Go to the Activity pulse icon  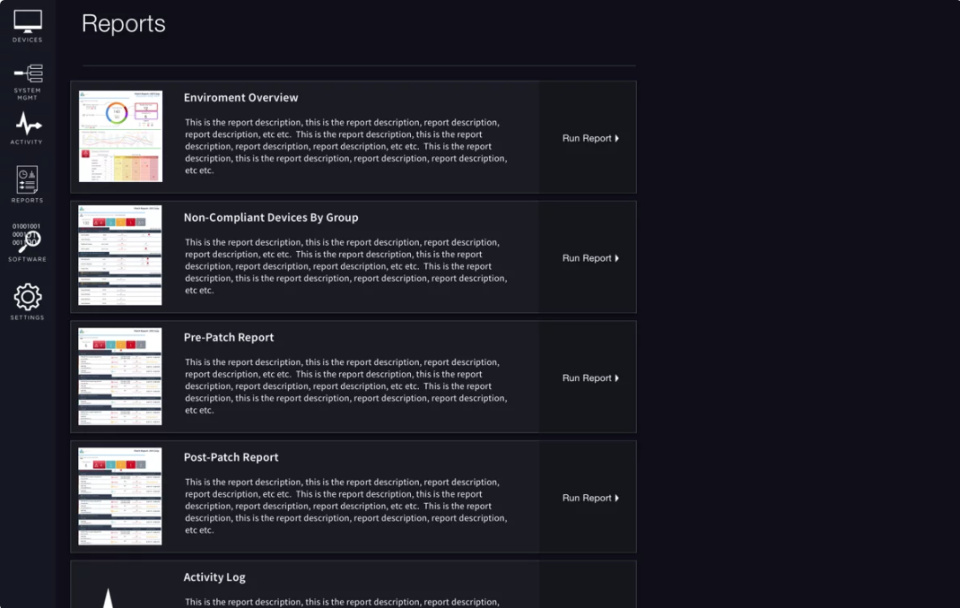pos(27,126)
